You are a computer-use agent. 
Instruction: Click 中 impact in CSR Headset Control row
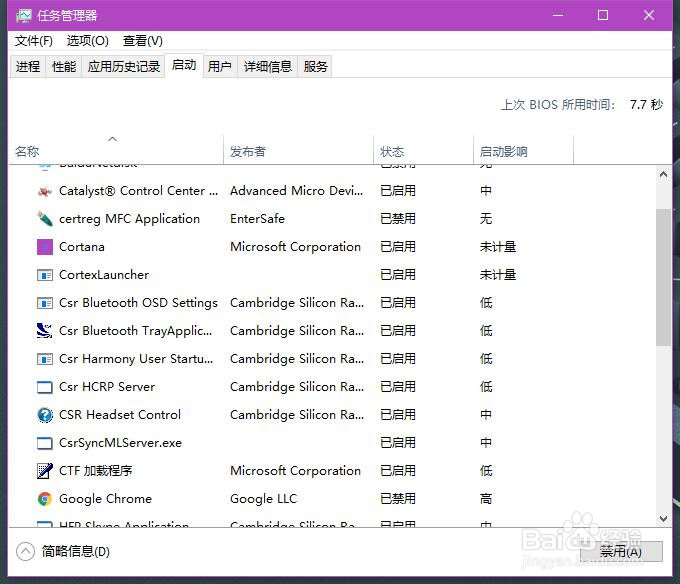(486, 415)
